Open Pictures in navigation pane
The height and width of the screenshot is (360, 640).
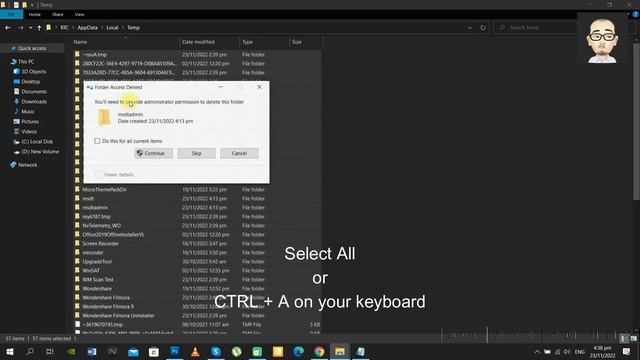[x=30, y=122]
